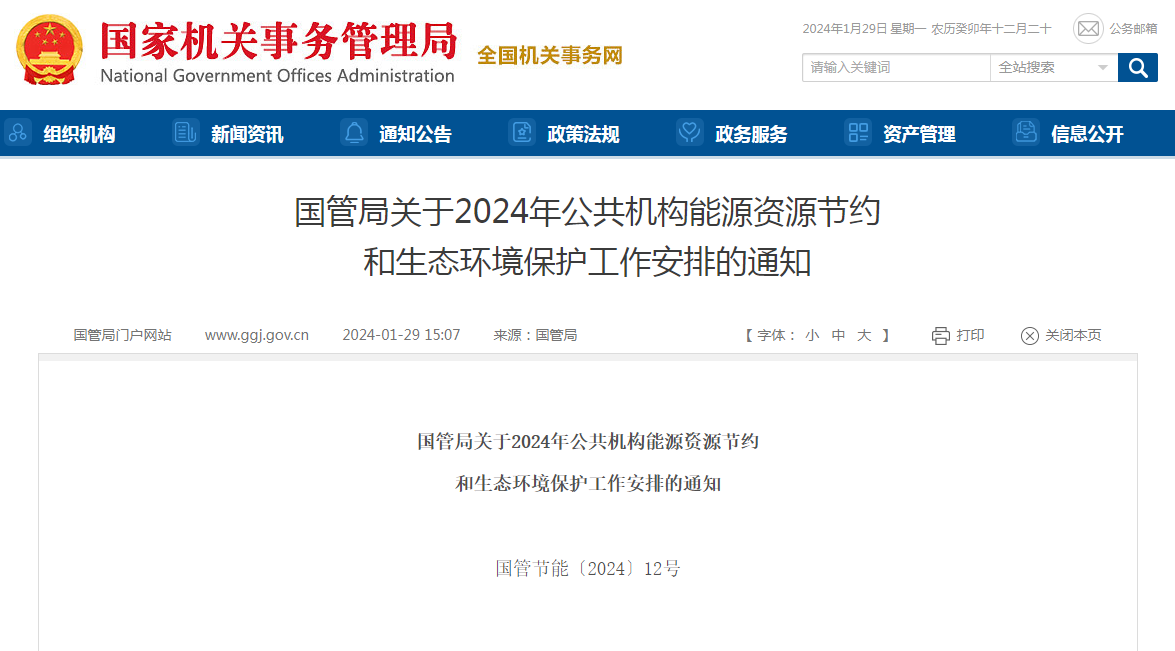Click the 资产管理 grid icon
1175x651 pixels.
(857, 133)
